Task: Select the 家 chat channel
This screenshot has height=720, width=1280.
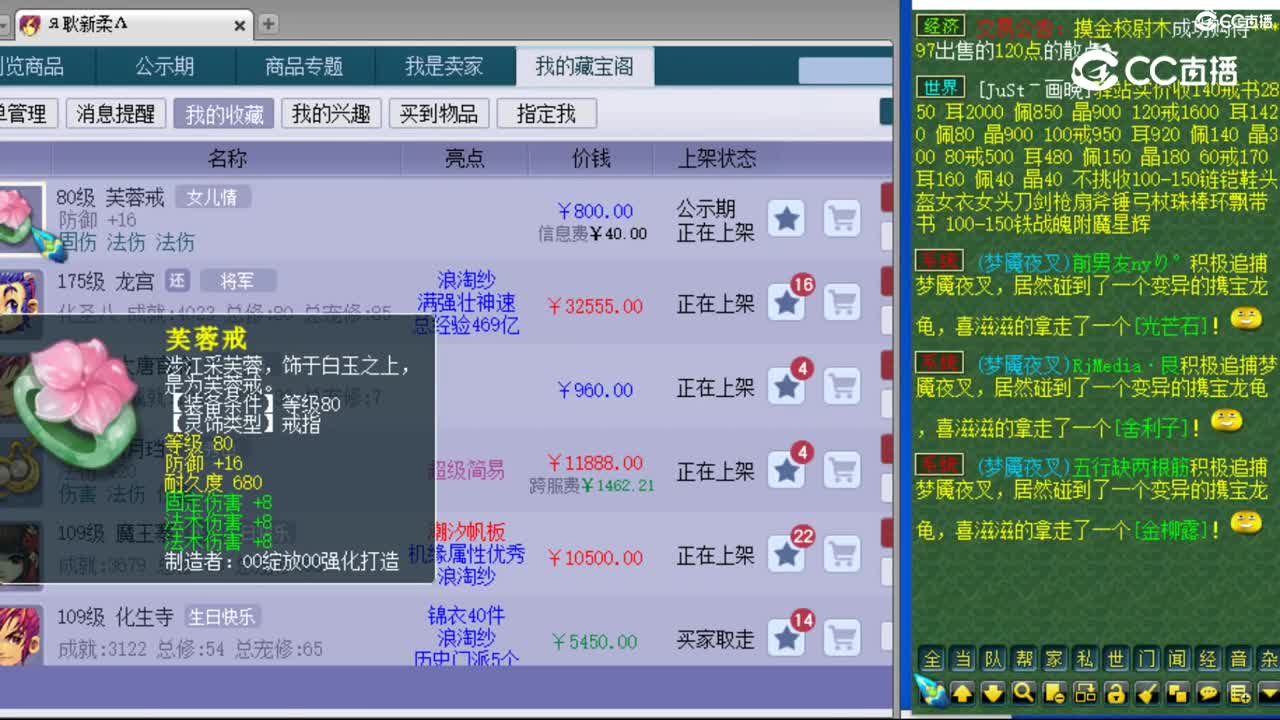Action: point(1054,659)
